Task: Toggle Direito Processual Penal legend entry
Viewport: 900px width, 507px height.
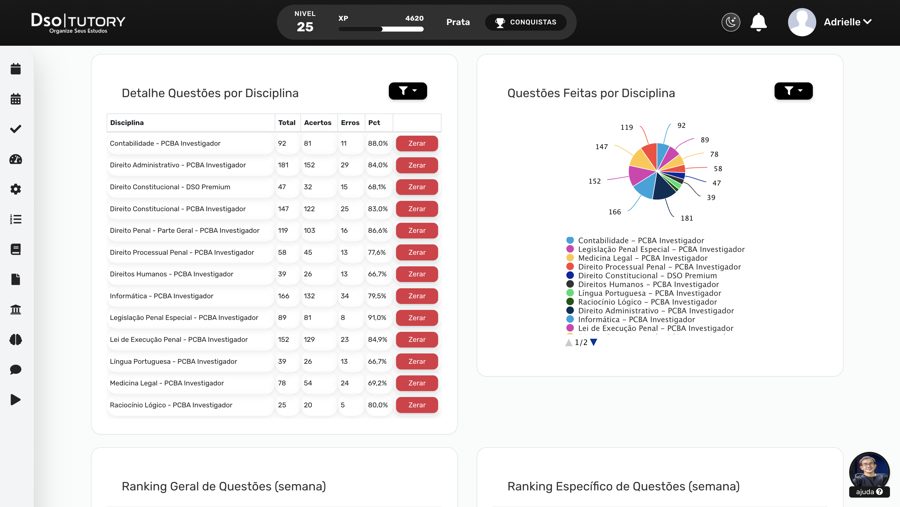Action: click(654, 267)
